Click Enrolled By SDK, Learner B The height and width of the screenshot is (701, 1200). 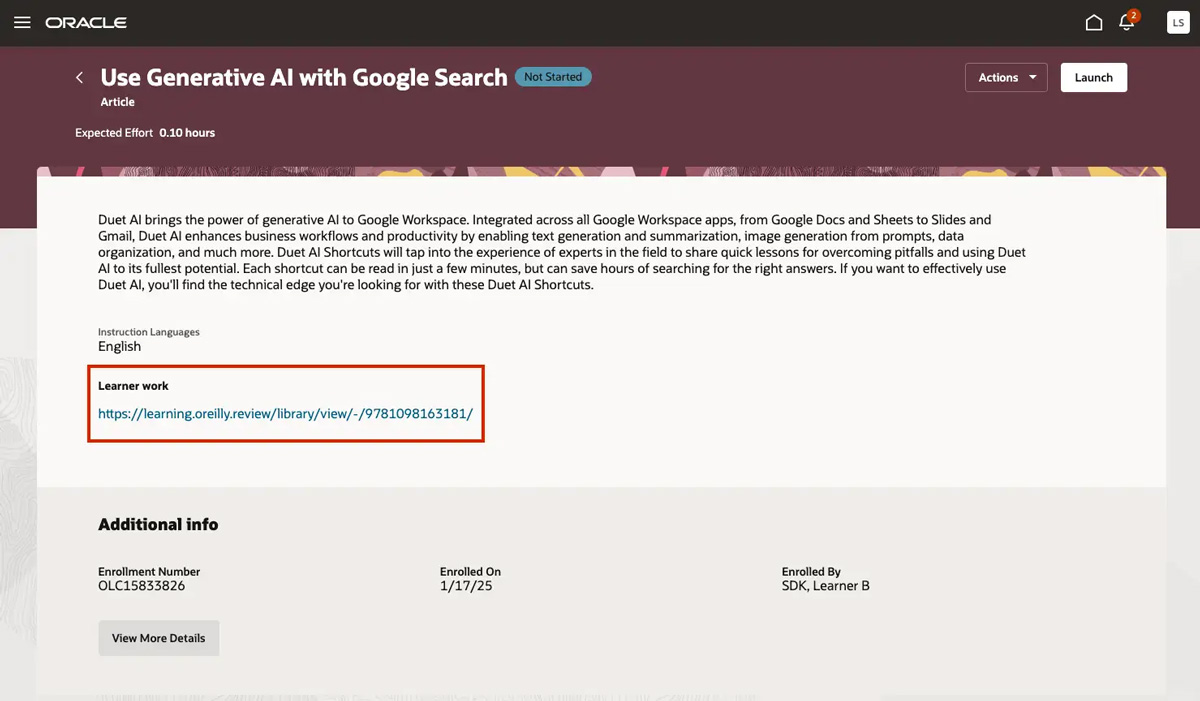(826, 586)
